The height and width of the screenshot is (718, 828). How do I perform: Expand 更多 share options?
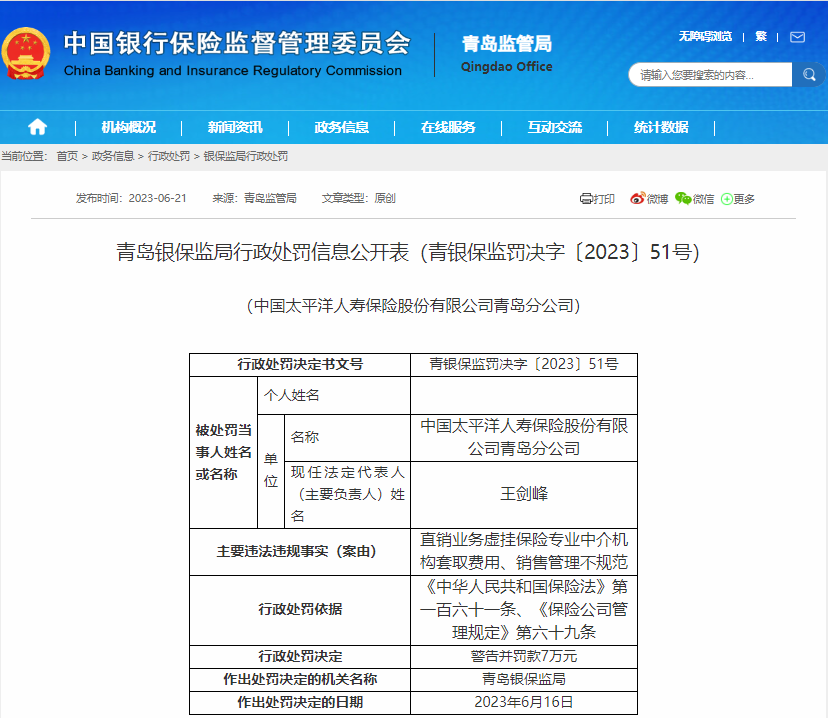click(x=738, y=199)
